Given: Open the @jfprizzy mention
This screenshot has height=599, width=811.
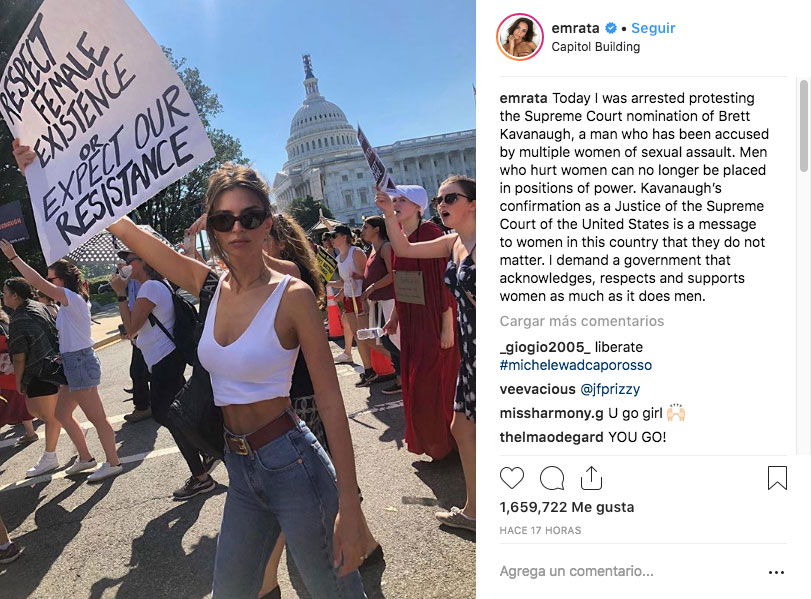Looking at the screenshot, I should [610, 389].
